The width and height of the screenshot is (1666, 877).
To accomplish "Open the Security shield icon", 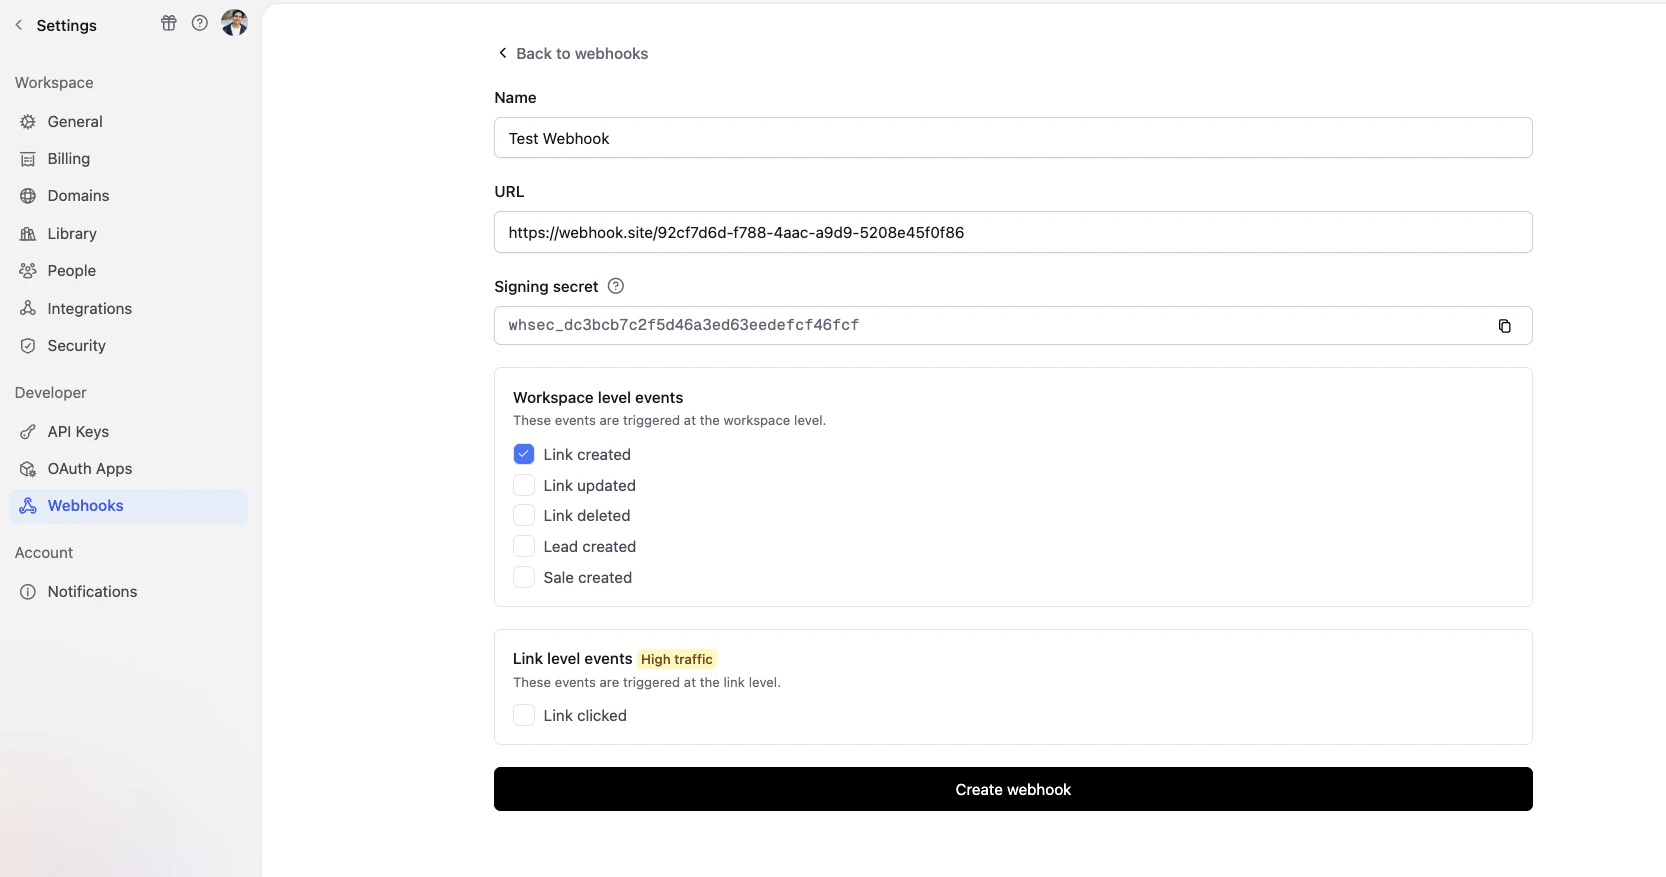I will [26, 346].
